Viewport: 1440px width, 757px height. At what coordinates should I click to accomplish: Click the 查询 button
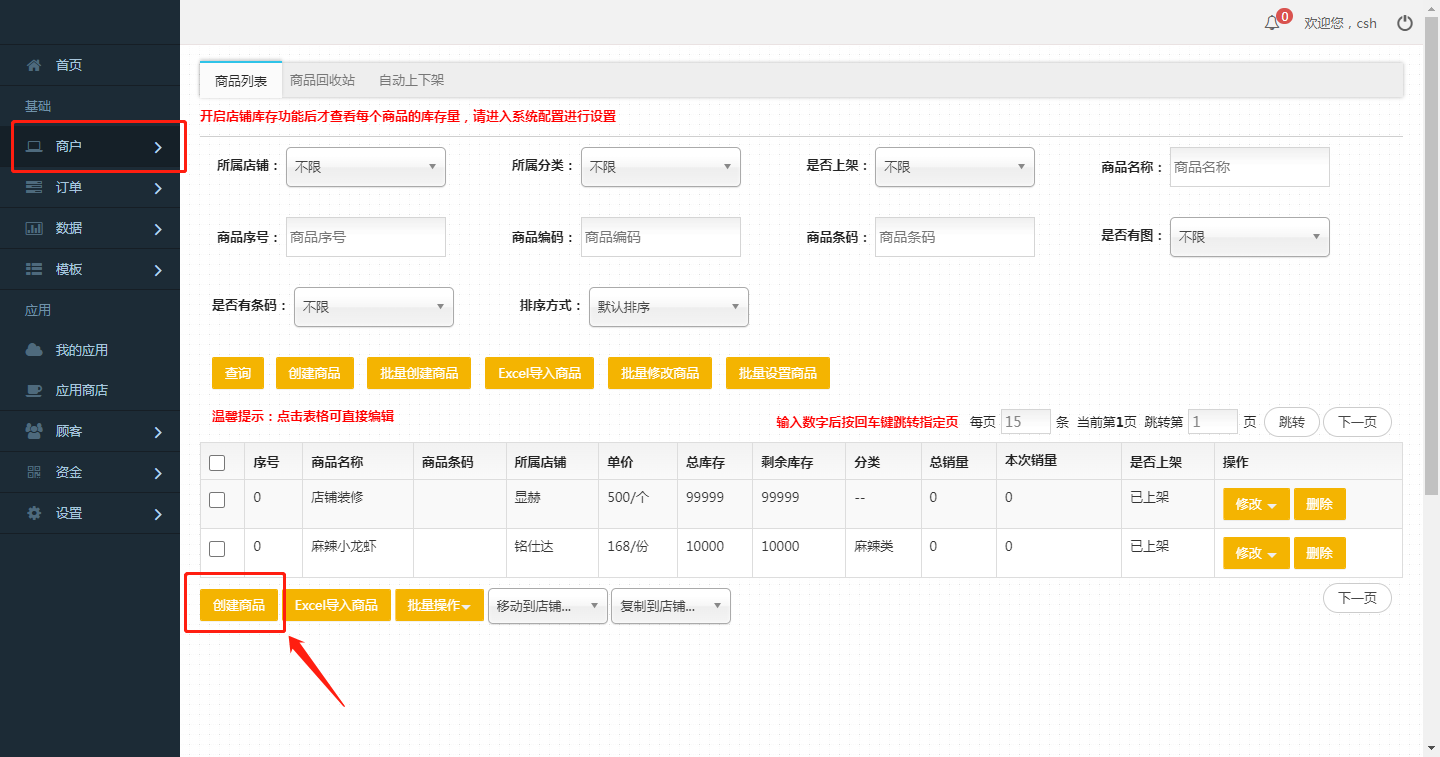click(x=238, y=373)
